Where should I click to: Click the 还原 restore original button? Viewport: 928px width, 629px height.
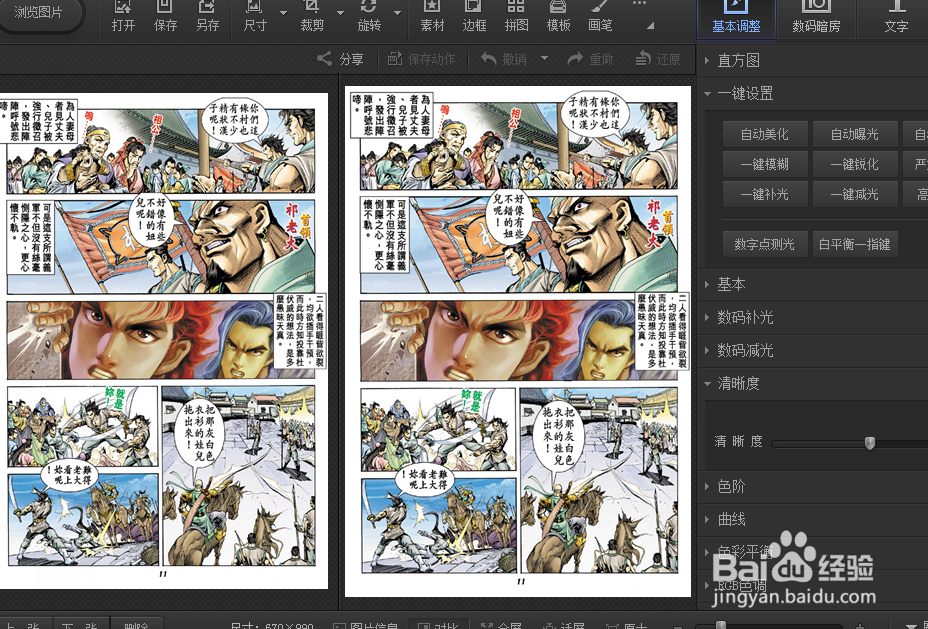[x=658, y=59]
